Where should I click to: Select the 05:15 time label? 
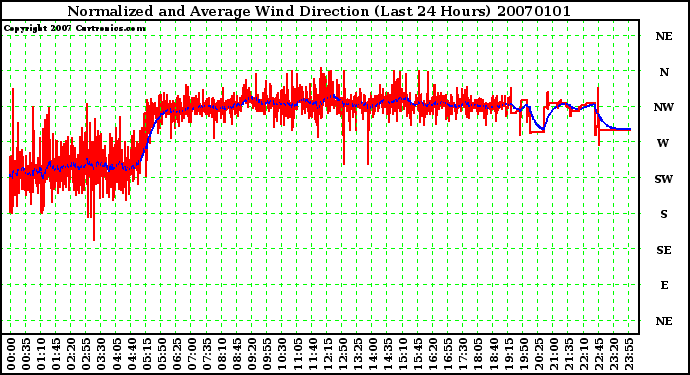coord(147,354)
